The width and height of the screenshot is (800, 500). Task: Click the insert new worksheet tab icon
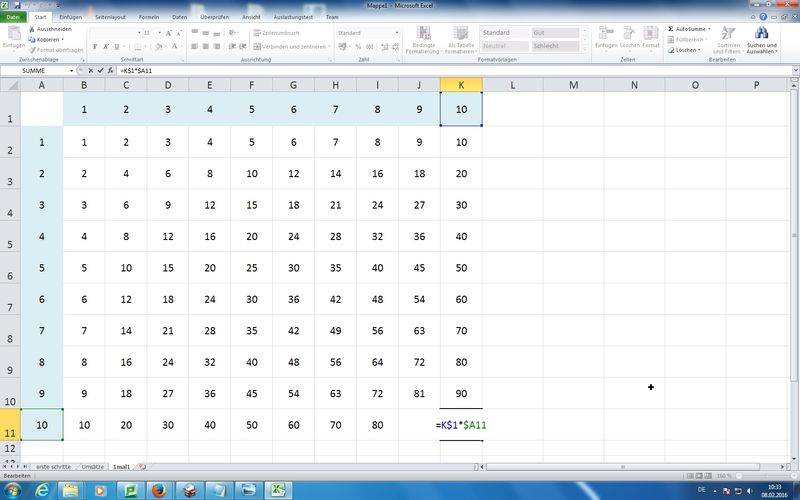pyautogui.click(x=142, y=467)
